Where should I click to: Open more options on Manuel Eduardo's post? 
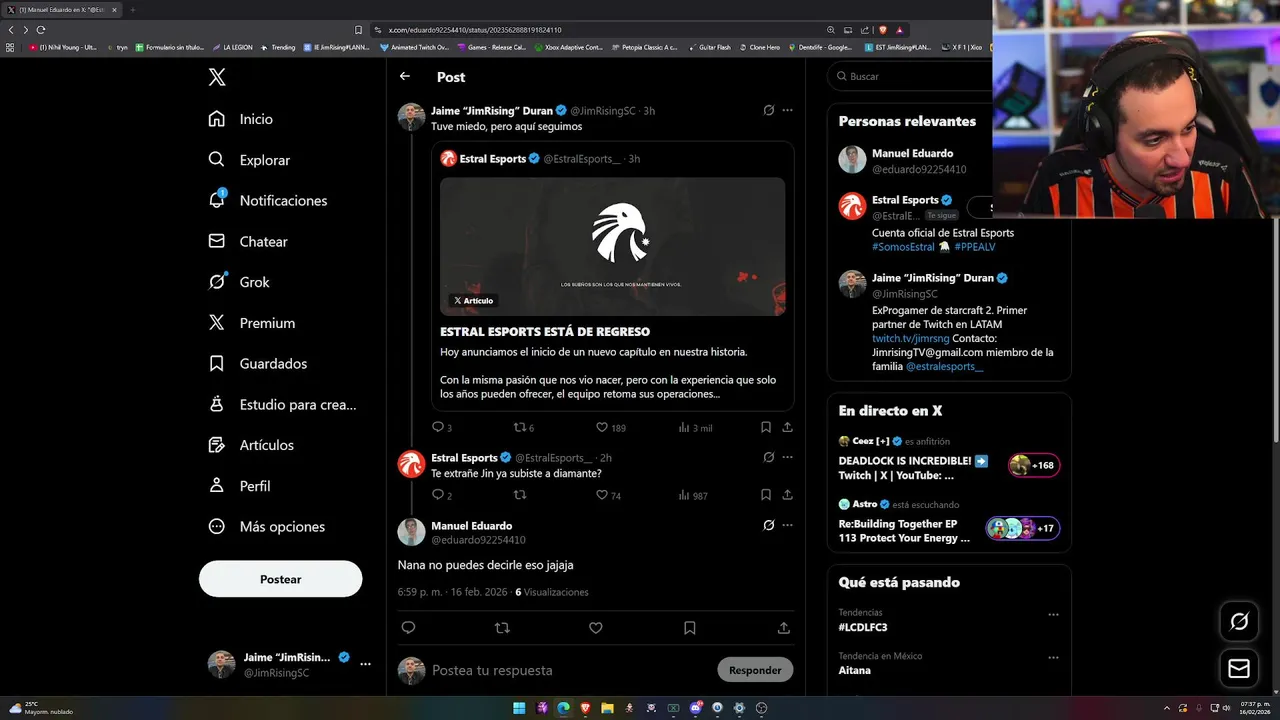pyautogui.click(x=787, y=525)
